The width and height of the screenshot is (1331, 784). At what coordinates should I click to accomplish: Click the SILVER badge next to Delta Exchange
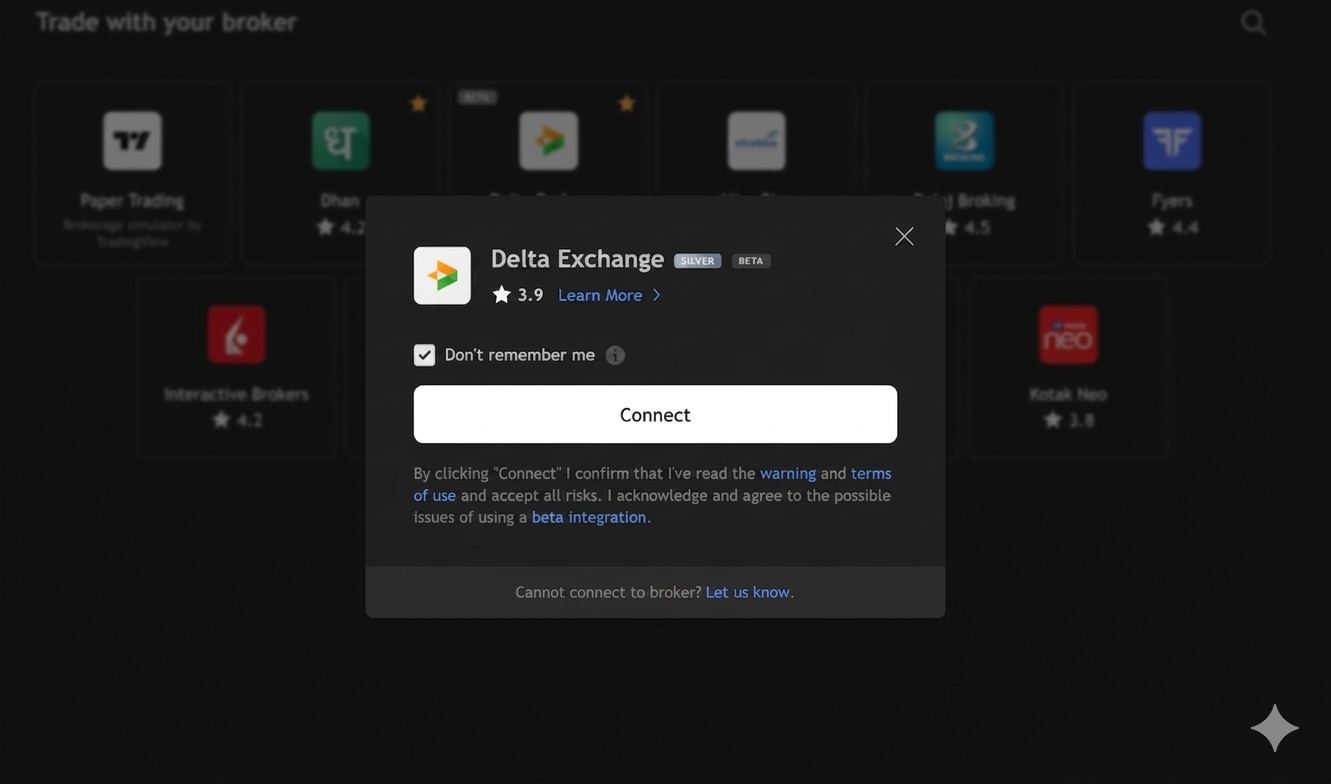697,261
